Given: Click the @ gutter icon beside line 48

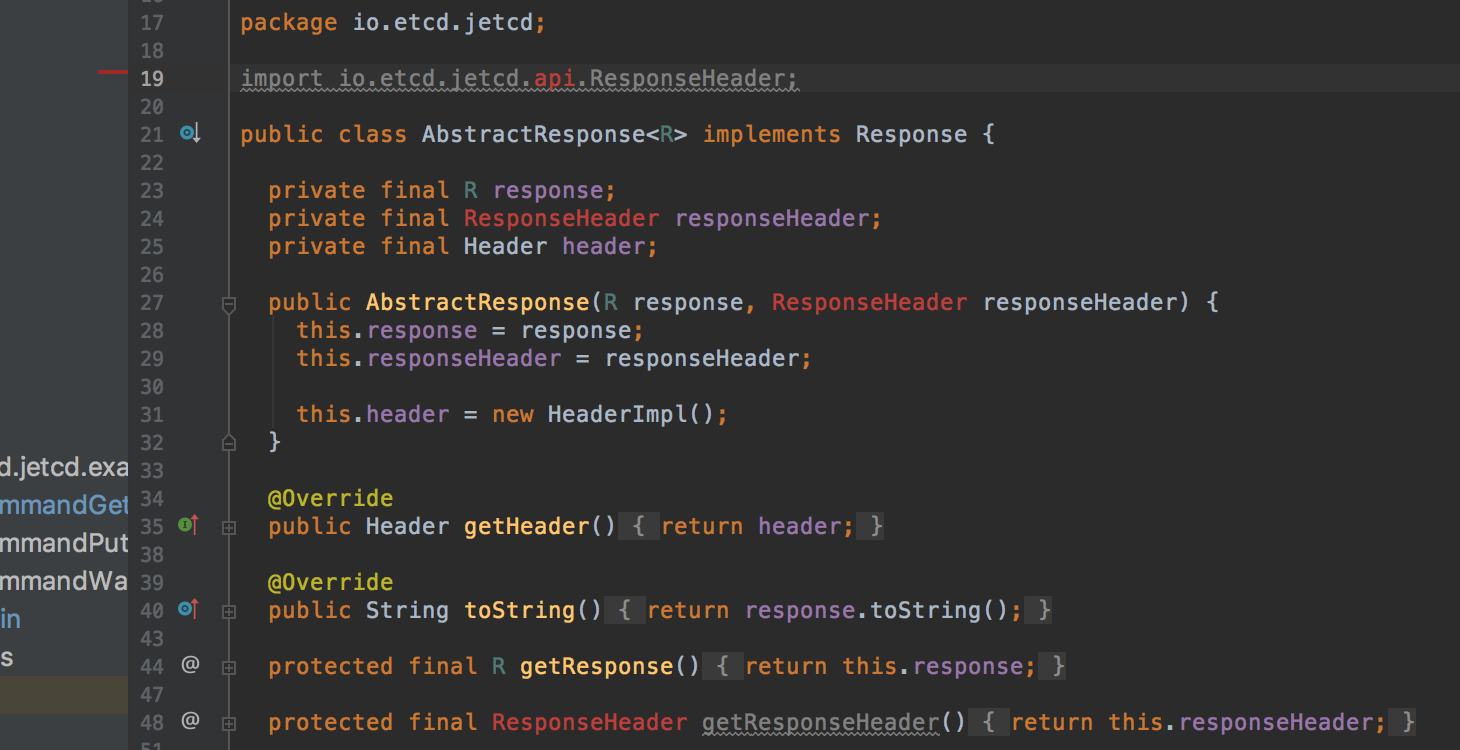Looking at the screenshot, I should click(190, 721).
